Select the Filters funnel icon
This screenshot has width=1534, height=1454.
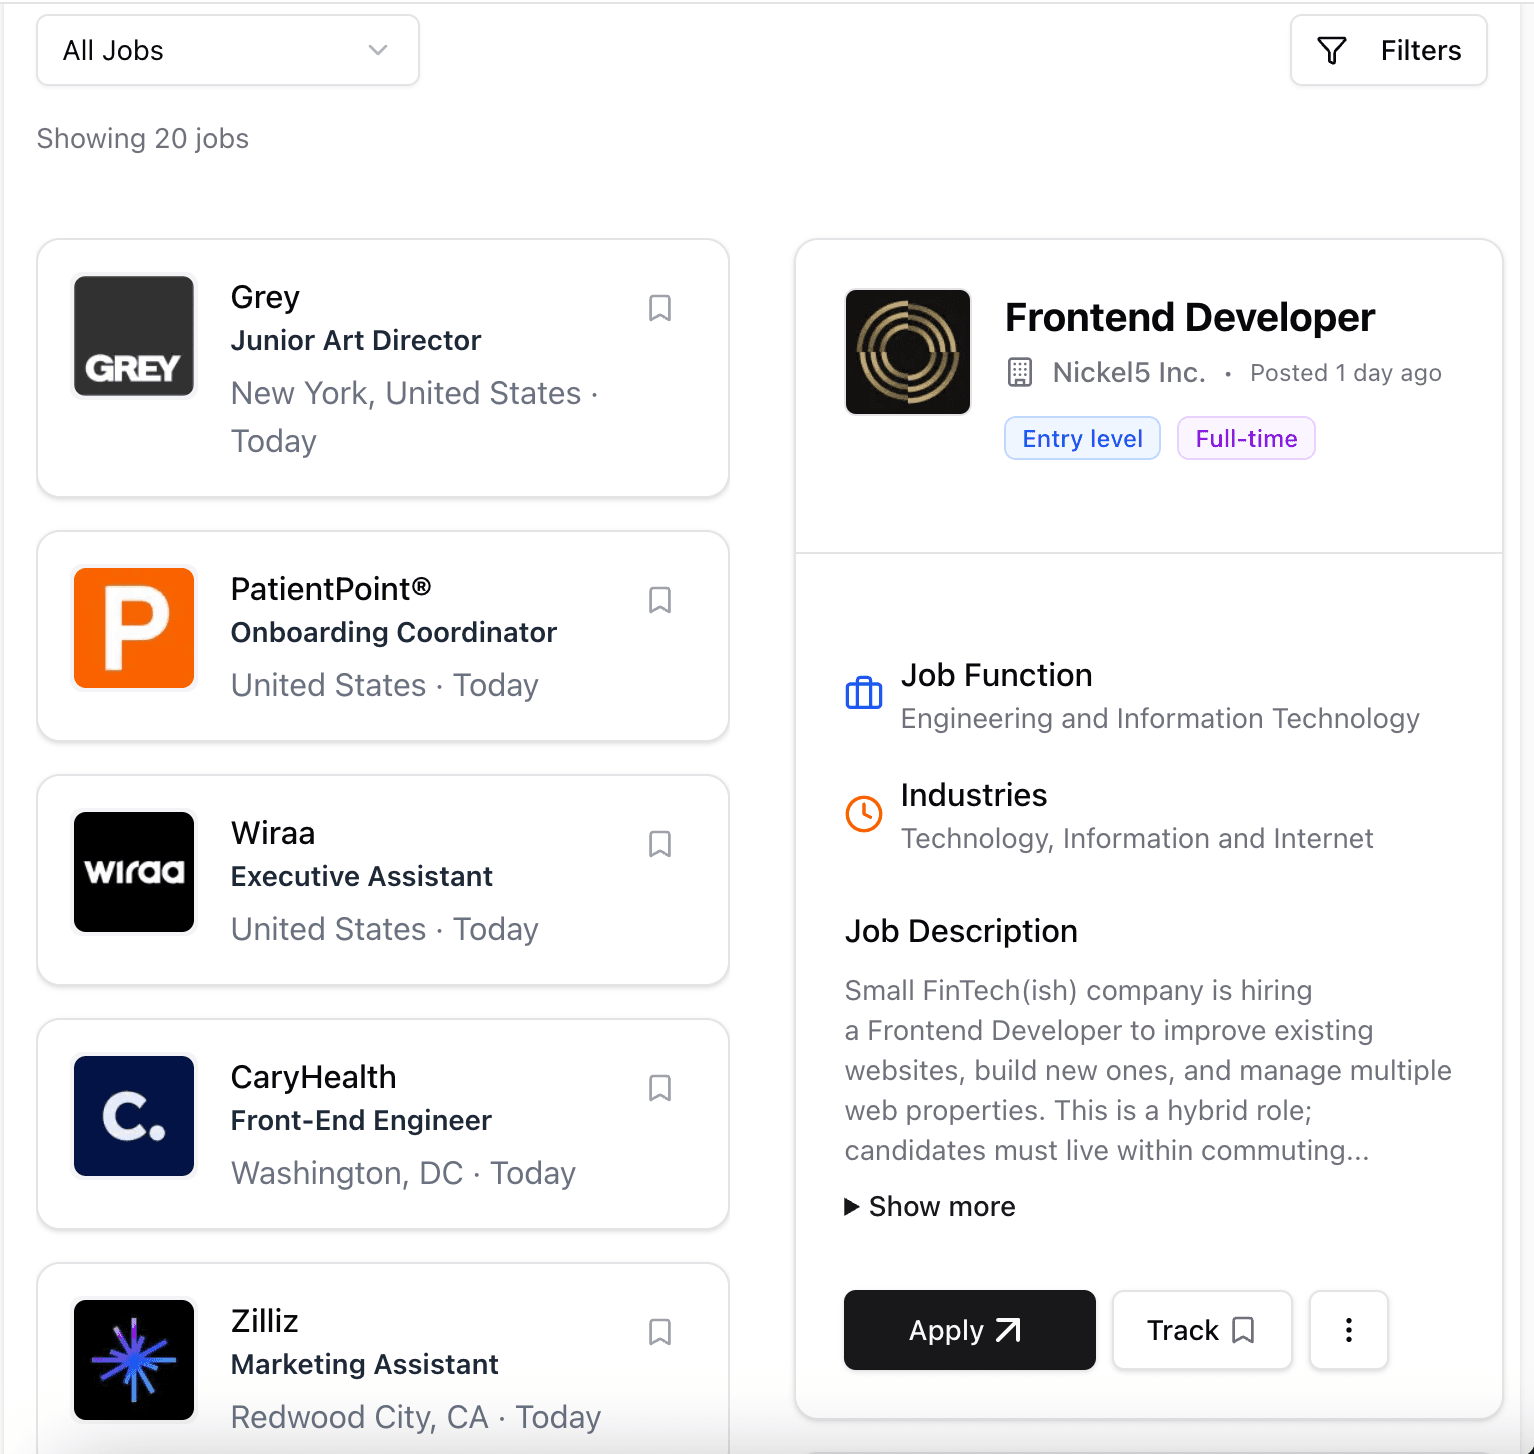(x=1331, y=50)
